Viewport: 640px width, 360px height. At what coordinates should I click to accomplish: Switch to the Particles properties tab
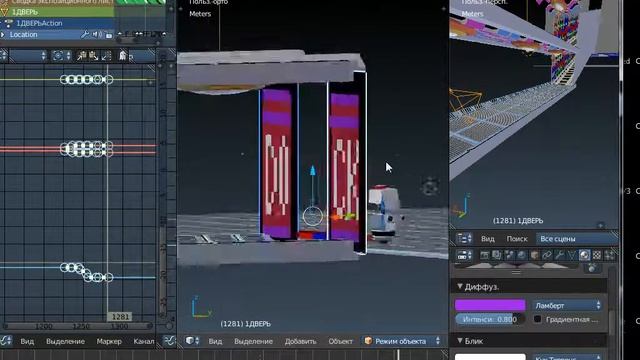click(609, 256)
